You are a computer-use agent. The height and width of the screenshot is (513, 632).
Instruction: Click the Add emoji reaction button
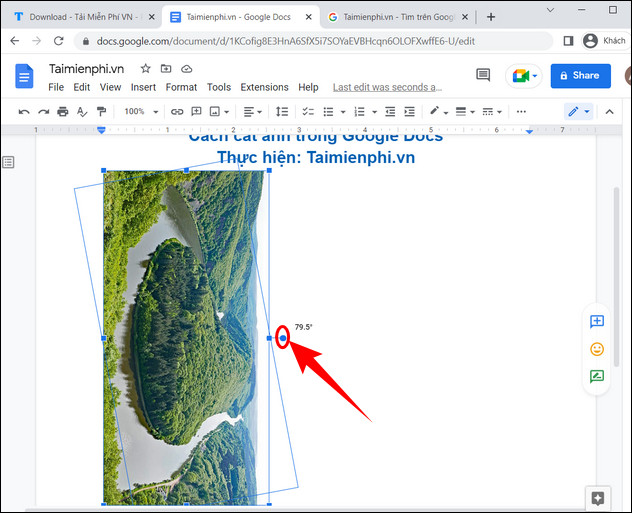597,349
